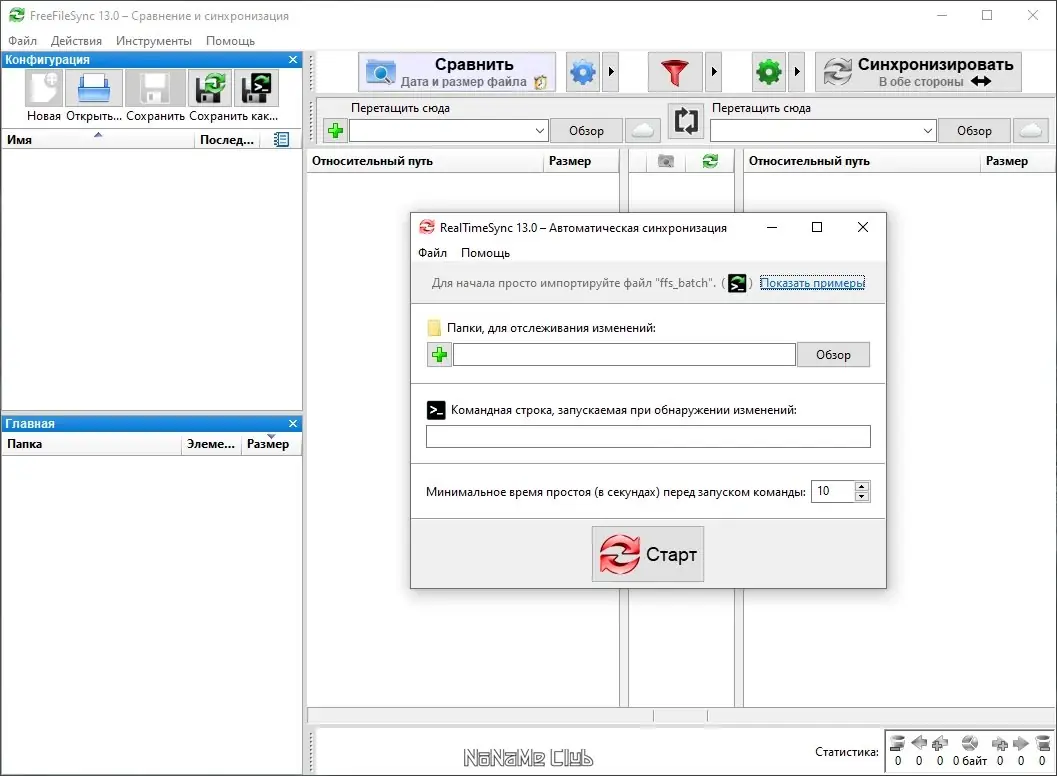
Task: Open the Инструменты menu
Action: click(154, 40)
